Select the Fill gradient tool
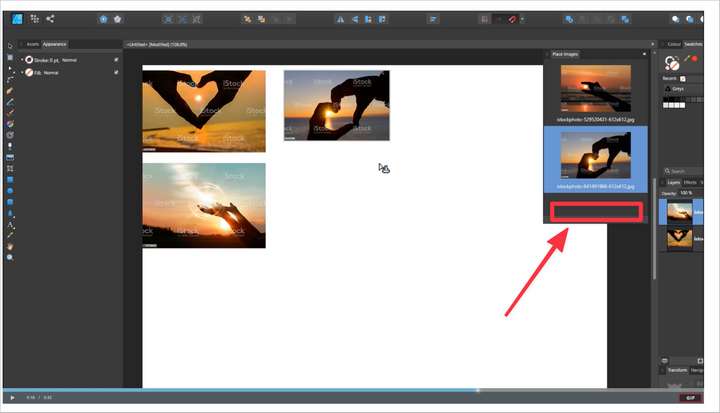 tap(10, 124)
